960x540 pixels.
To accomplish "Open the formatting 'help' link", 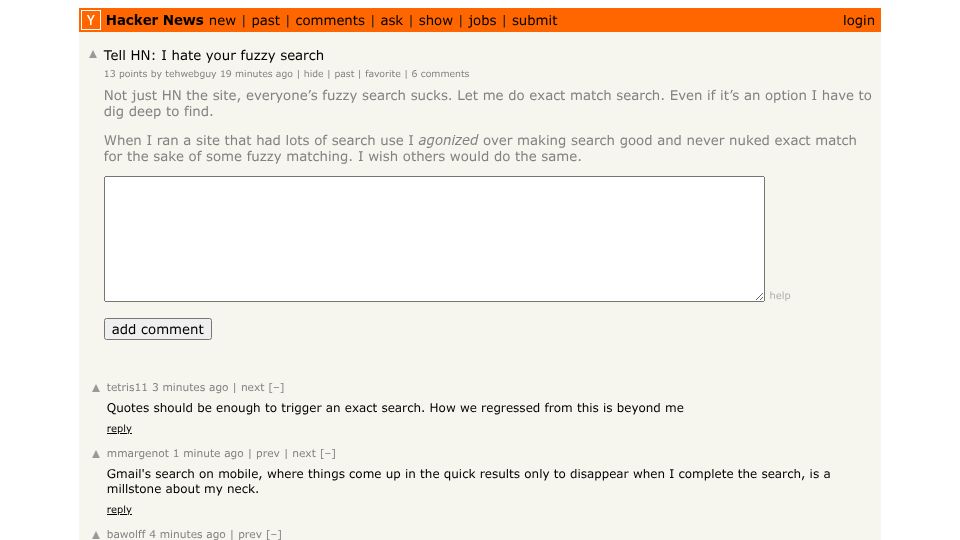I will point(780,295).
